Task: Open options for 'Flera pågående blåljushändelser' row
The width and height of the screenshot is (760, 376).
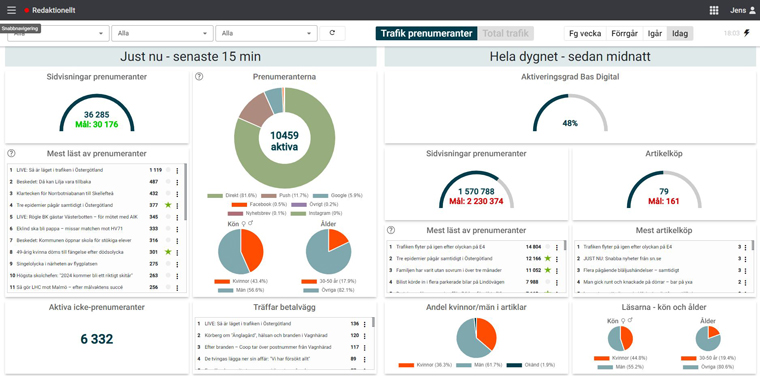Action: (745, 270)
